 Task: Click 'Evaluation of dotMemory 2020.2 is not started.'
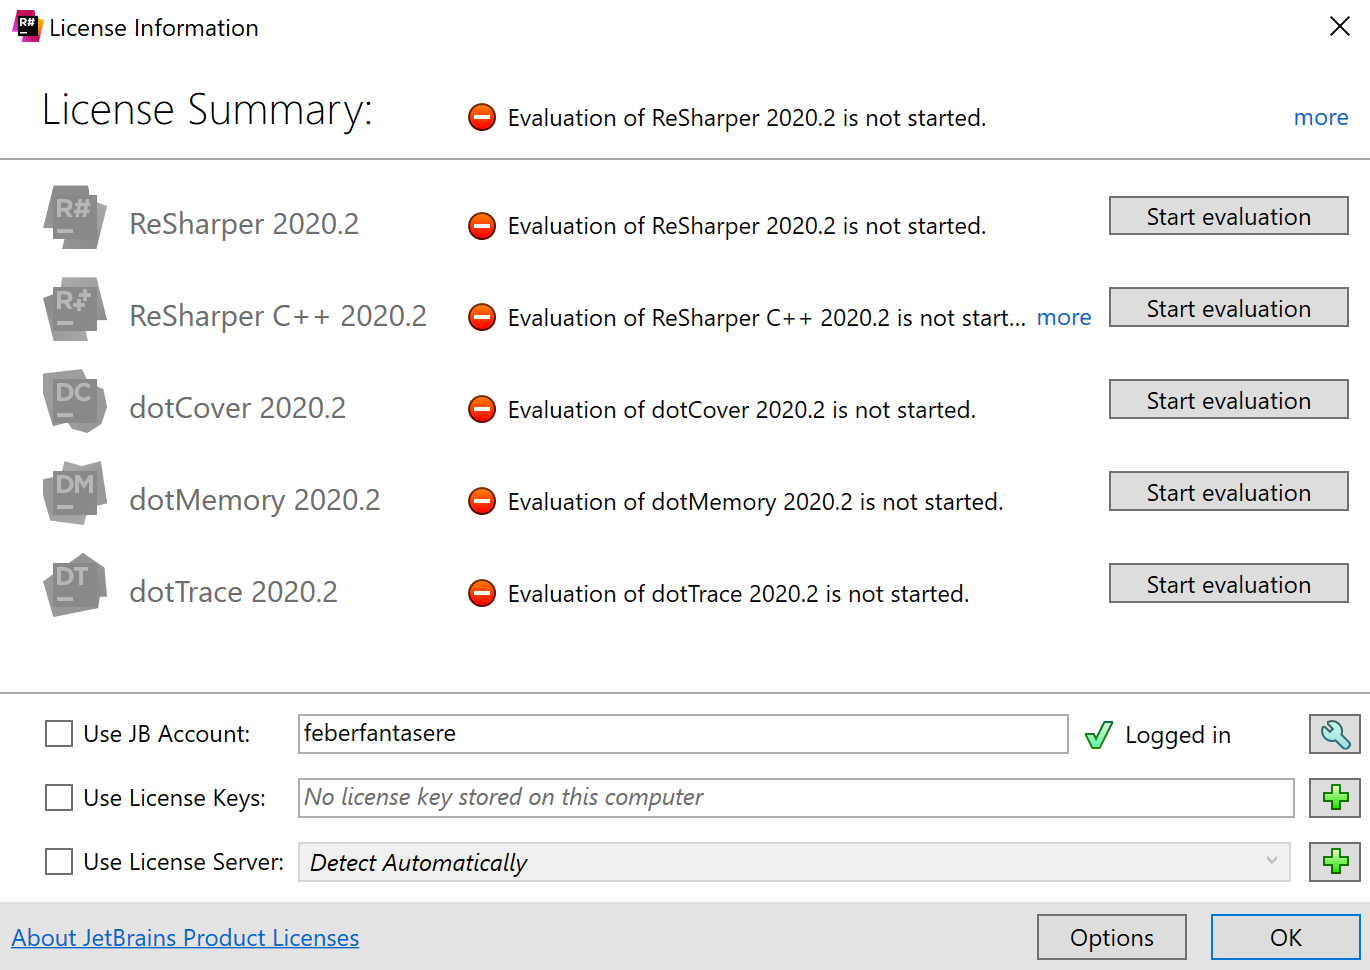pyautogui.click(x=756, y=502)
